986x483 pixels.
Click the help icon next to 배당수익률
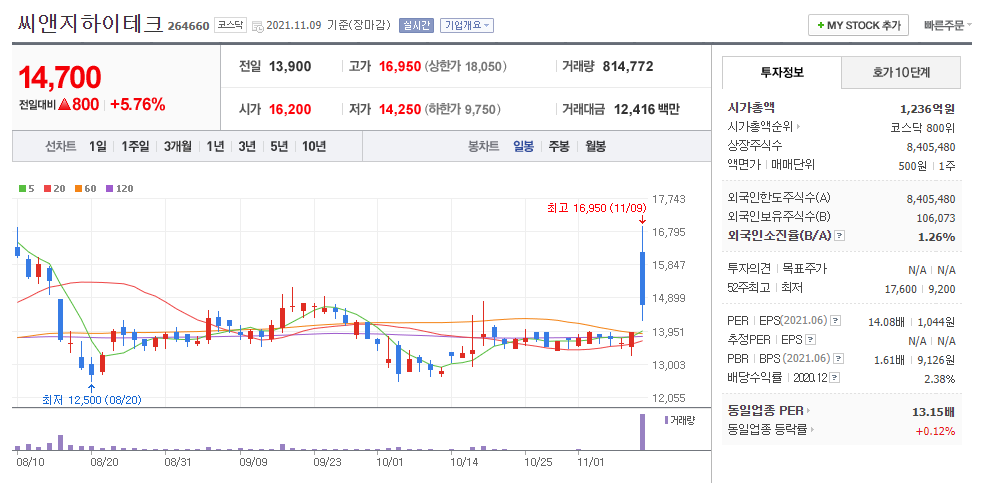[x=834, y=377]
